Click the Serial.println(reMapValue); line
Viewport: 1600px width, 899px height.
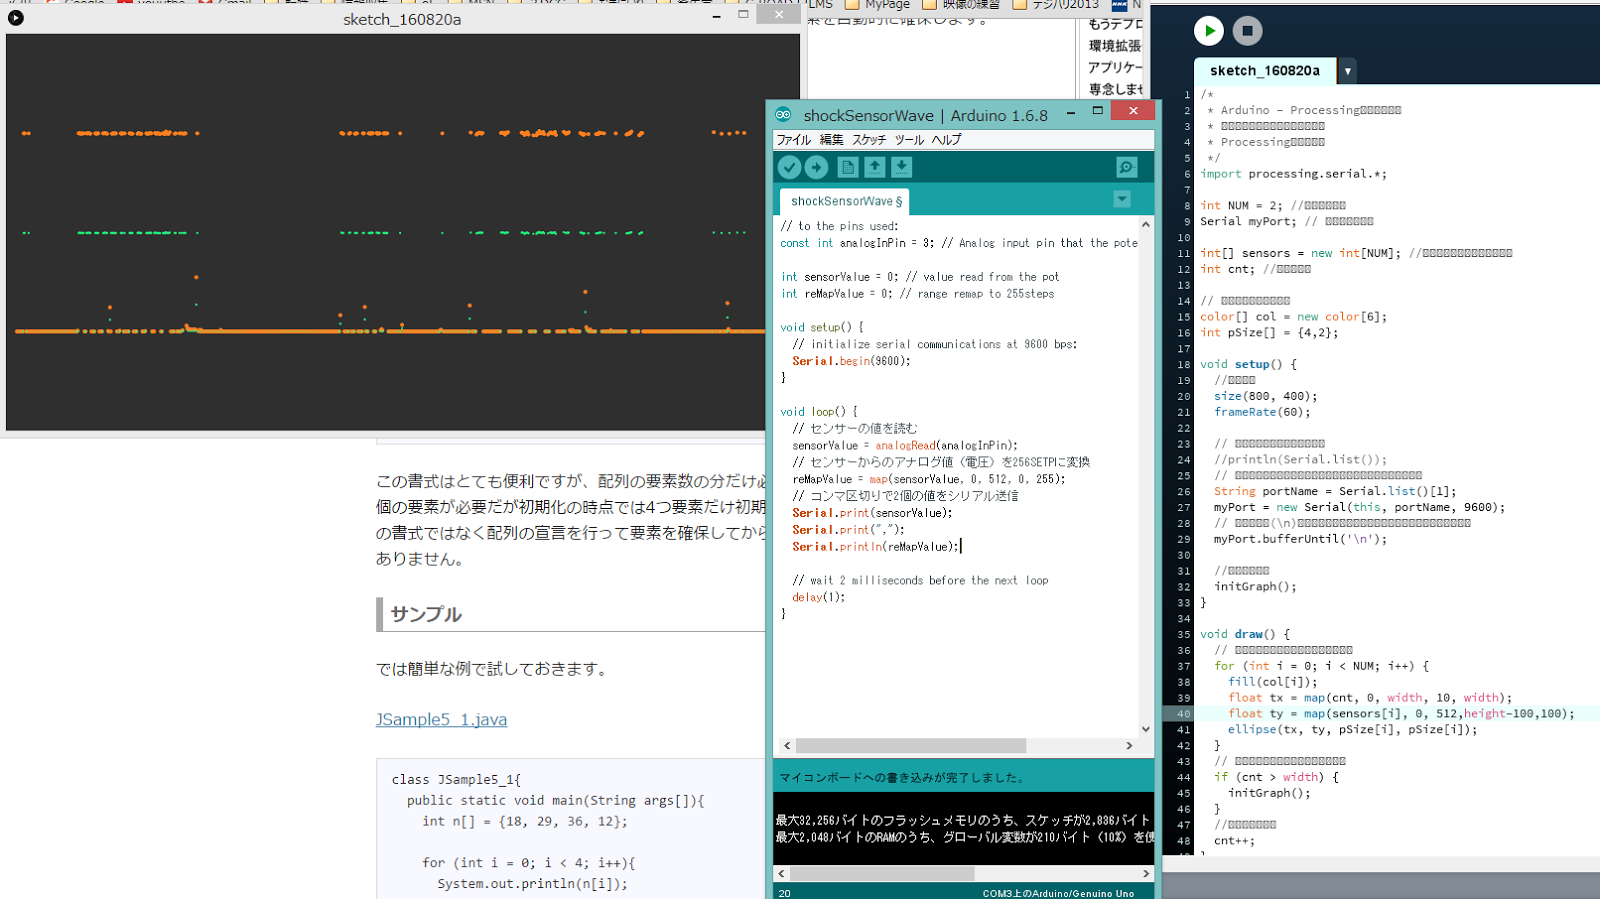pyautogui.click(x=875, y=547)
